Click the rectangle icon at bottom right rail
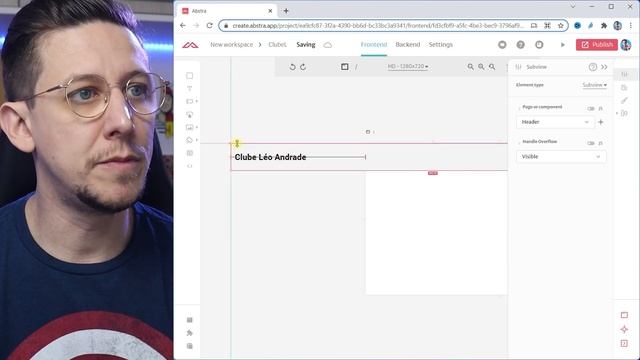Viewport: 640px width, 360px height. click(x=624, y=315)
